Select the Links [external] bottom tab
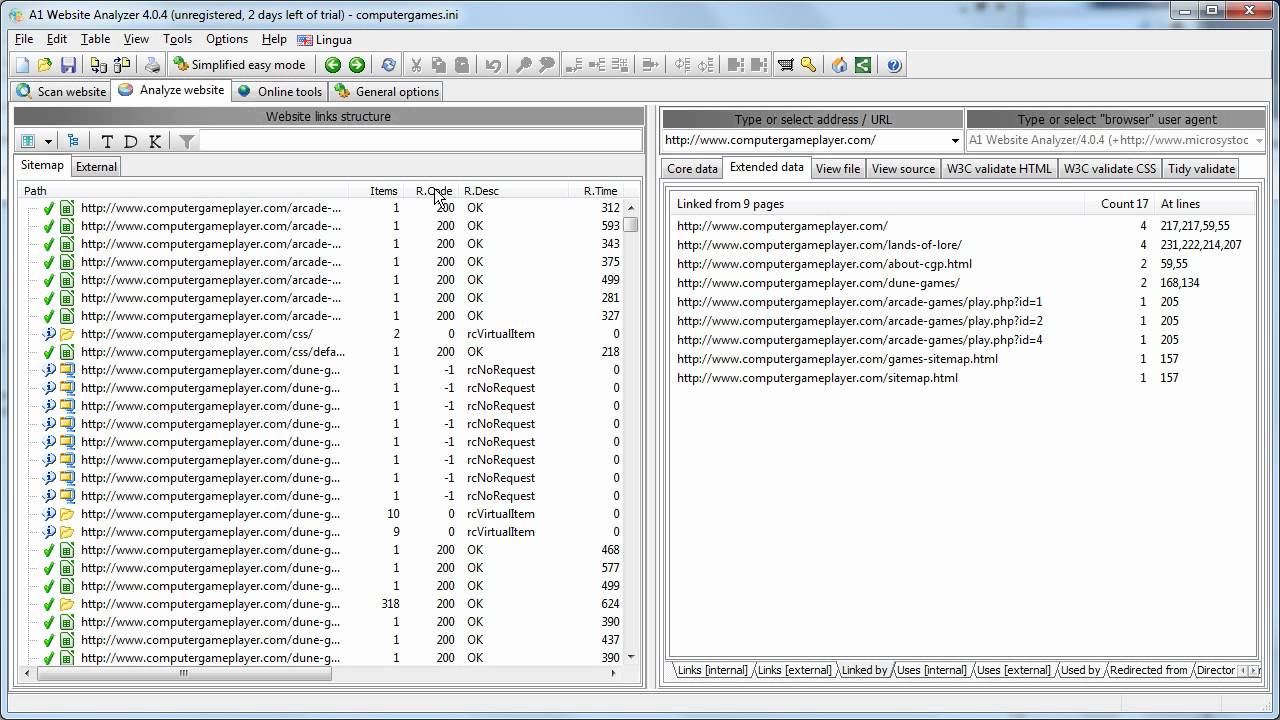 tap(794, 670)
